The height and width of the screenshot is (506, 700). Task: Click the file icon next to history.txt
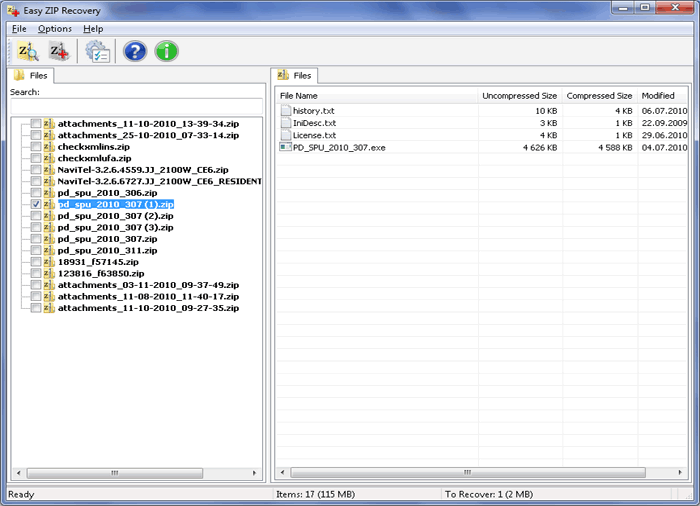point(285,111)
